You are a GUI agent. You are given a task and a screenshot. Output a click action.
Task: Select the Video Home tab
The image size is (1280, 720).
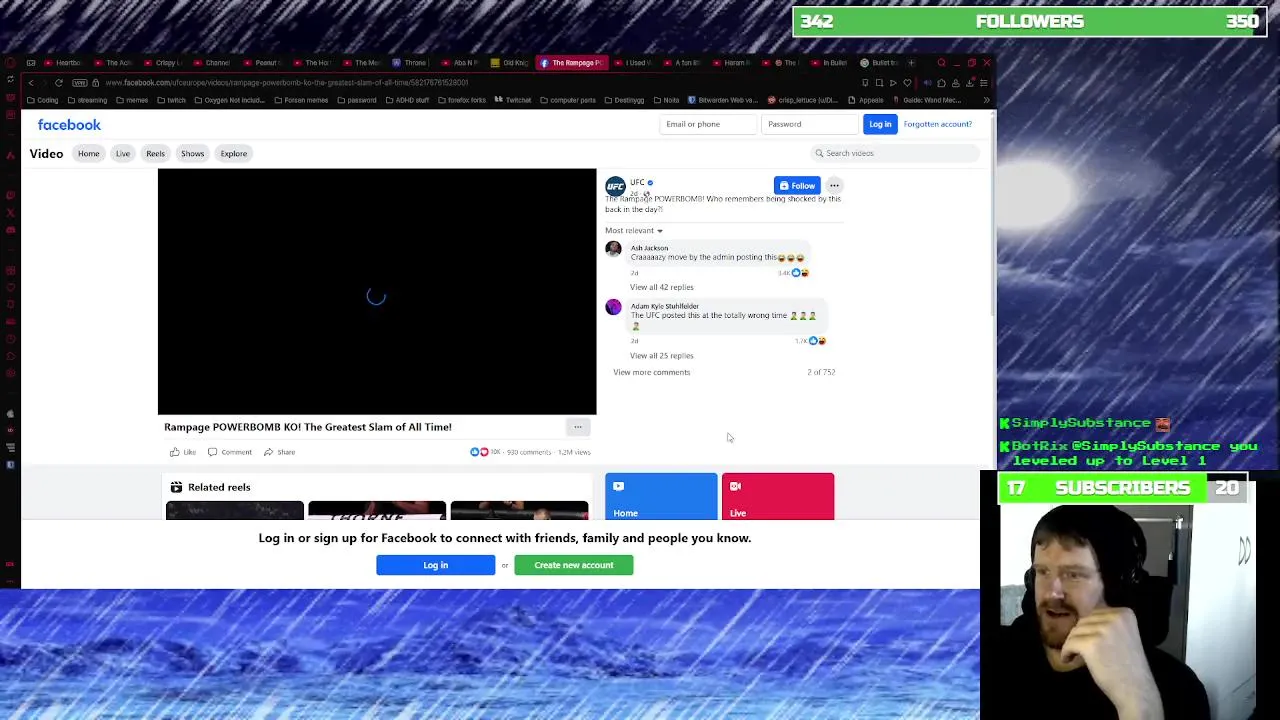[x=89, y=153]
